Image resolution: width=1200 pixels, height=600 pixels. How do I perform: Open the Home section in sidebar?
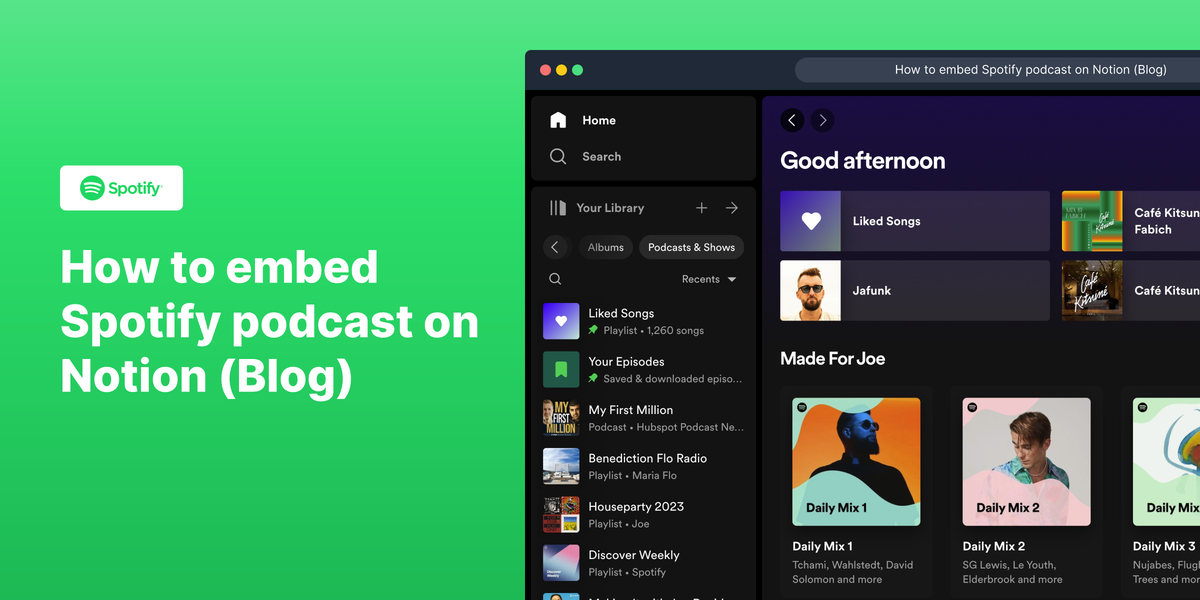[558, 120]
